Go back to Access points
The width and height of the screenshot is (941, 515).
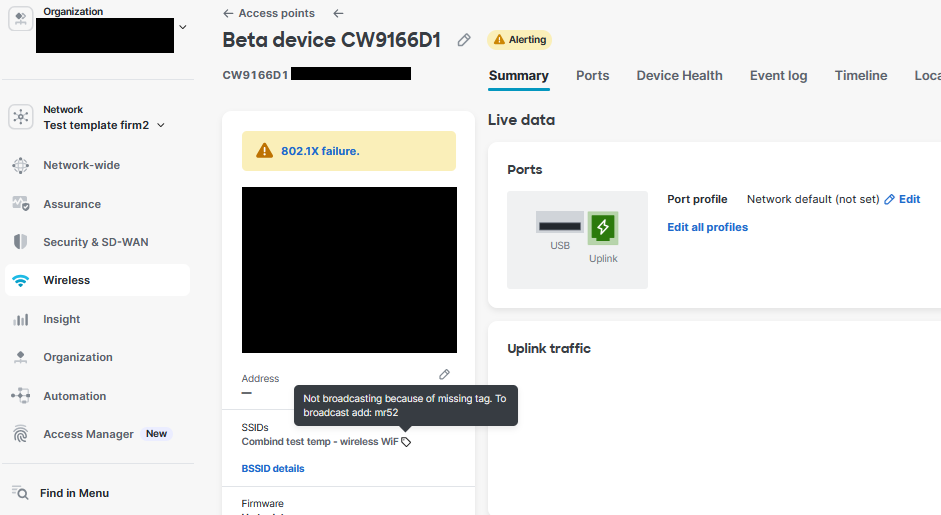[269, 14]
